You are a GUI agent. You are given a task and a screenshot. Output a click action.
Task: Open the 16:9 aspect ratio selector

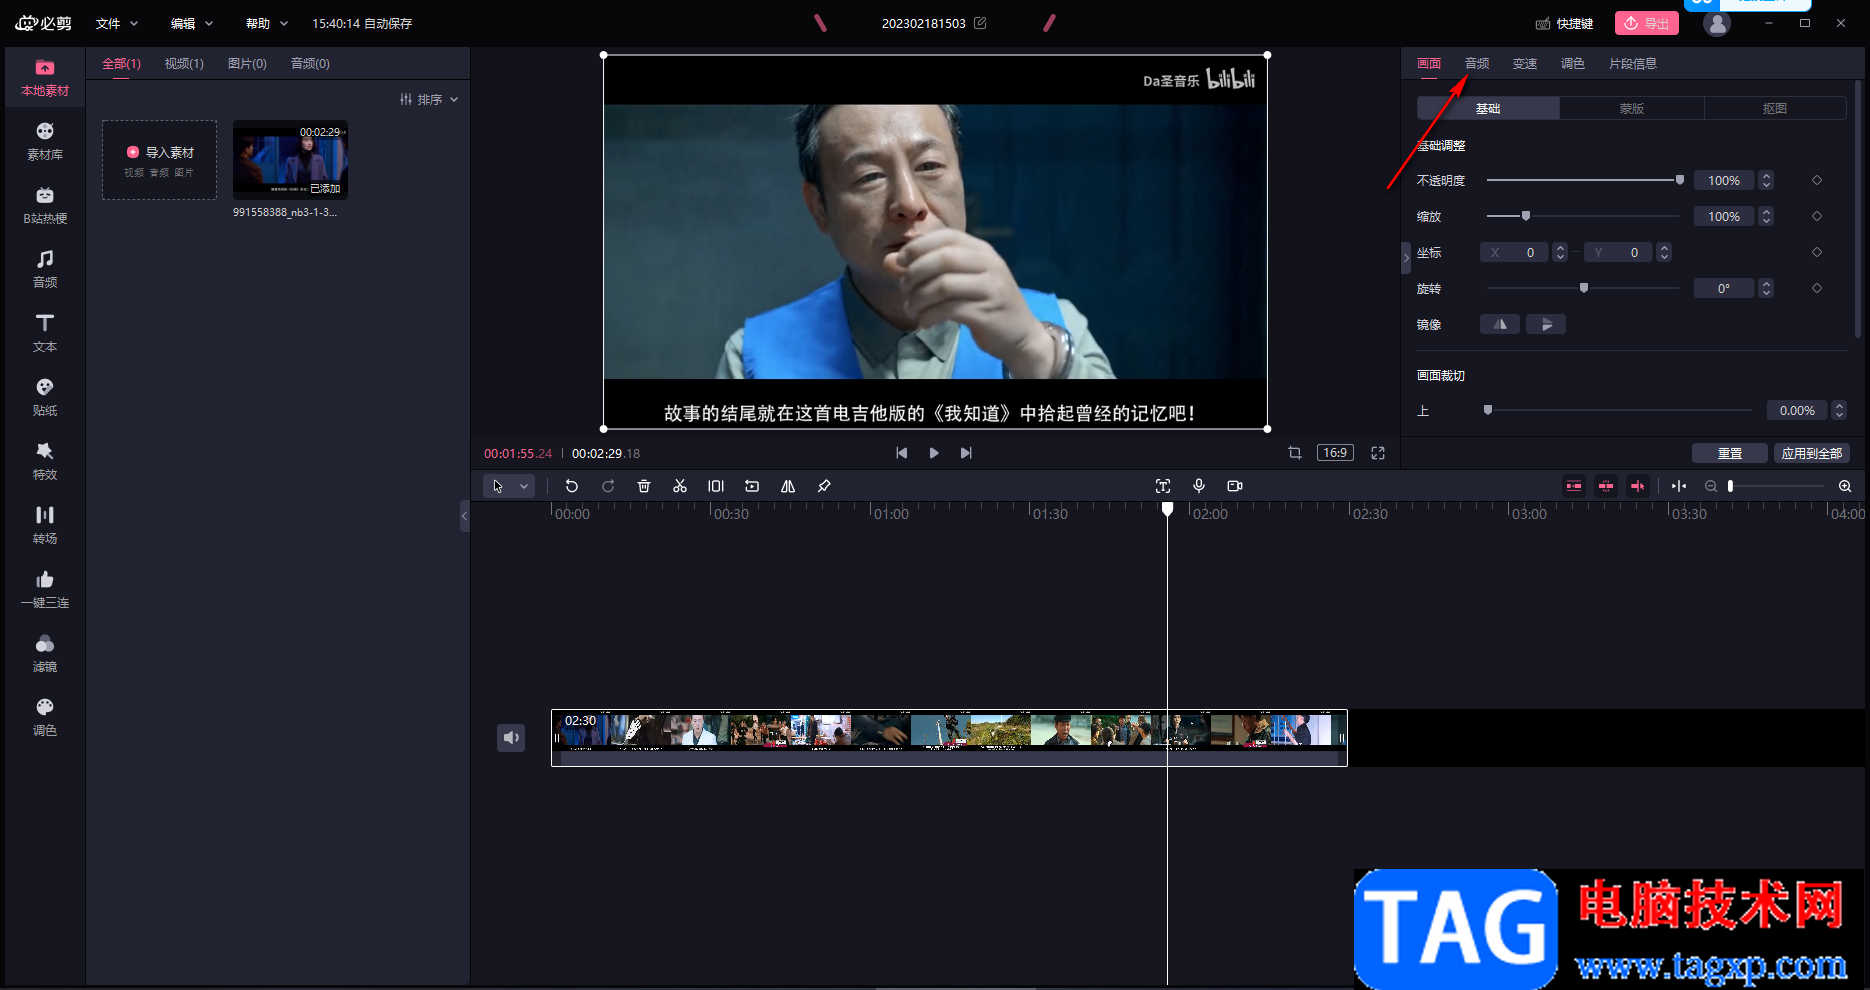pyautogui.click(x=1335, y=453)
